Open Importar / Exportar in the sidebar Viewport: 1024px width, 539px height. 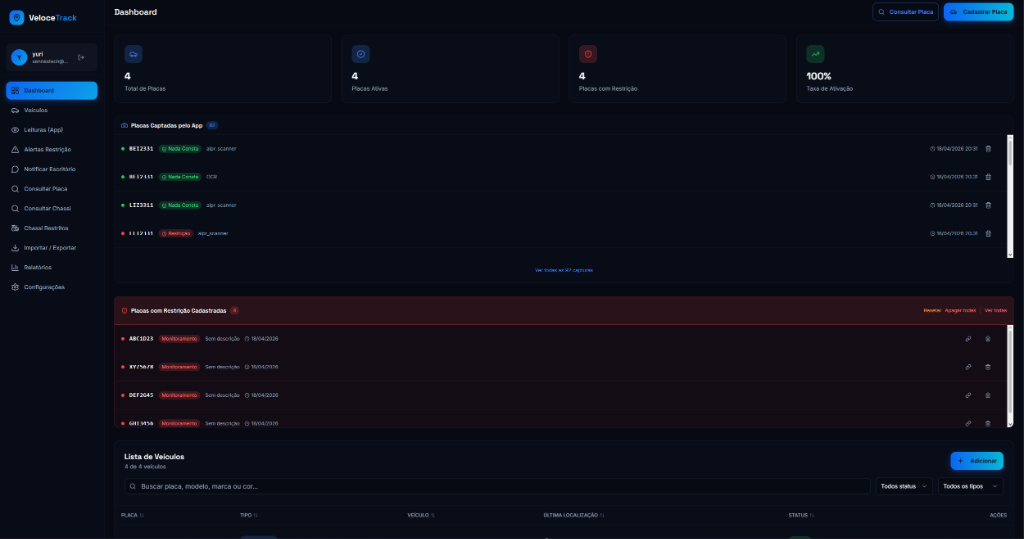click(52, 248)
